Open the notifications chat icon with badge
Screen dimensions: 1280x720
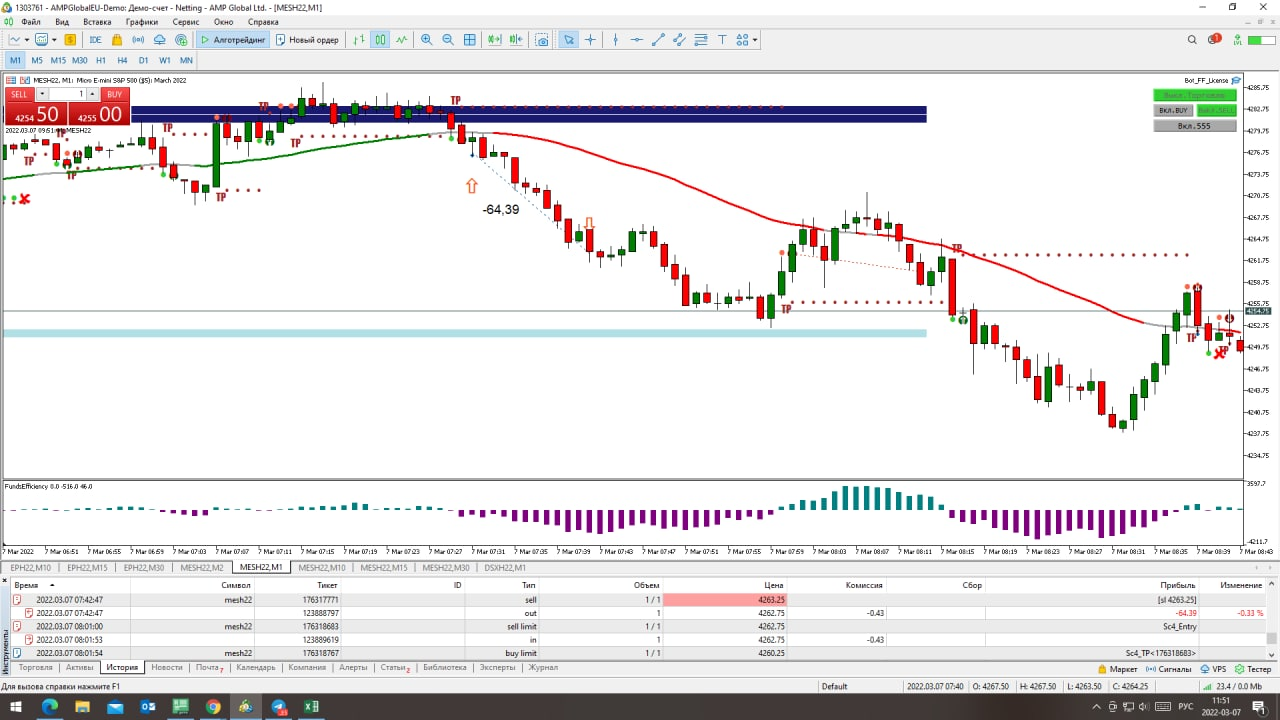click(1214, 40)
